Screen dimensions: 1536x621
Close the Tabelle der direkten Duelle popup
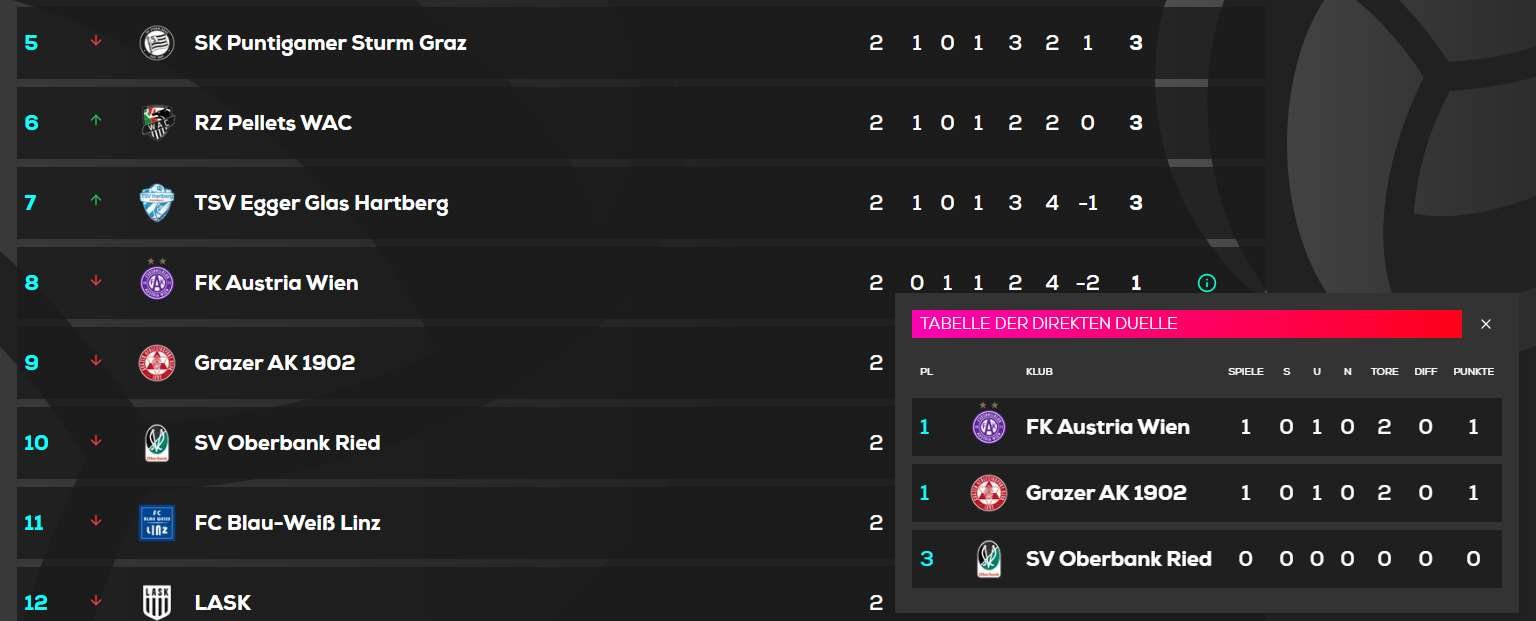[1486, 324]
